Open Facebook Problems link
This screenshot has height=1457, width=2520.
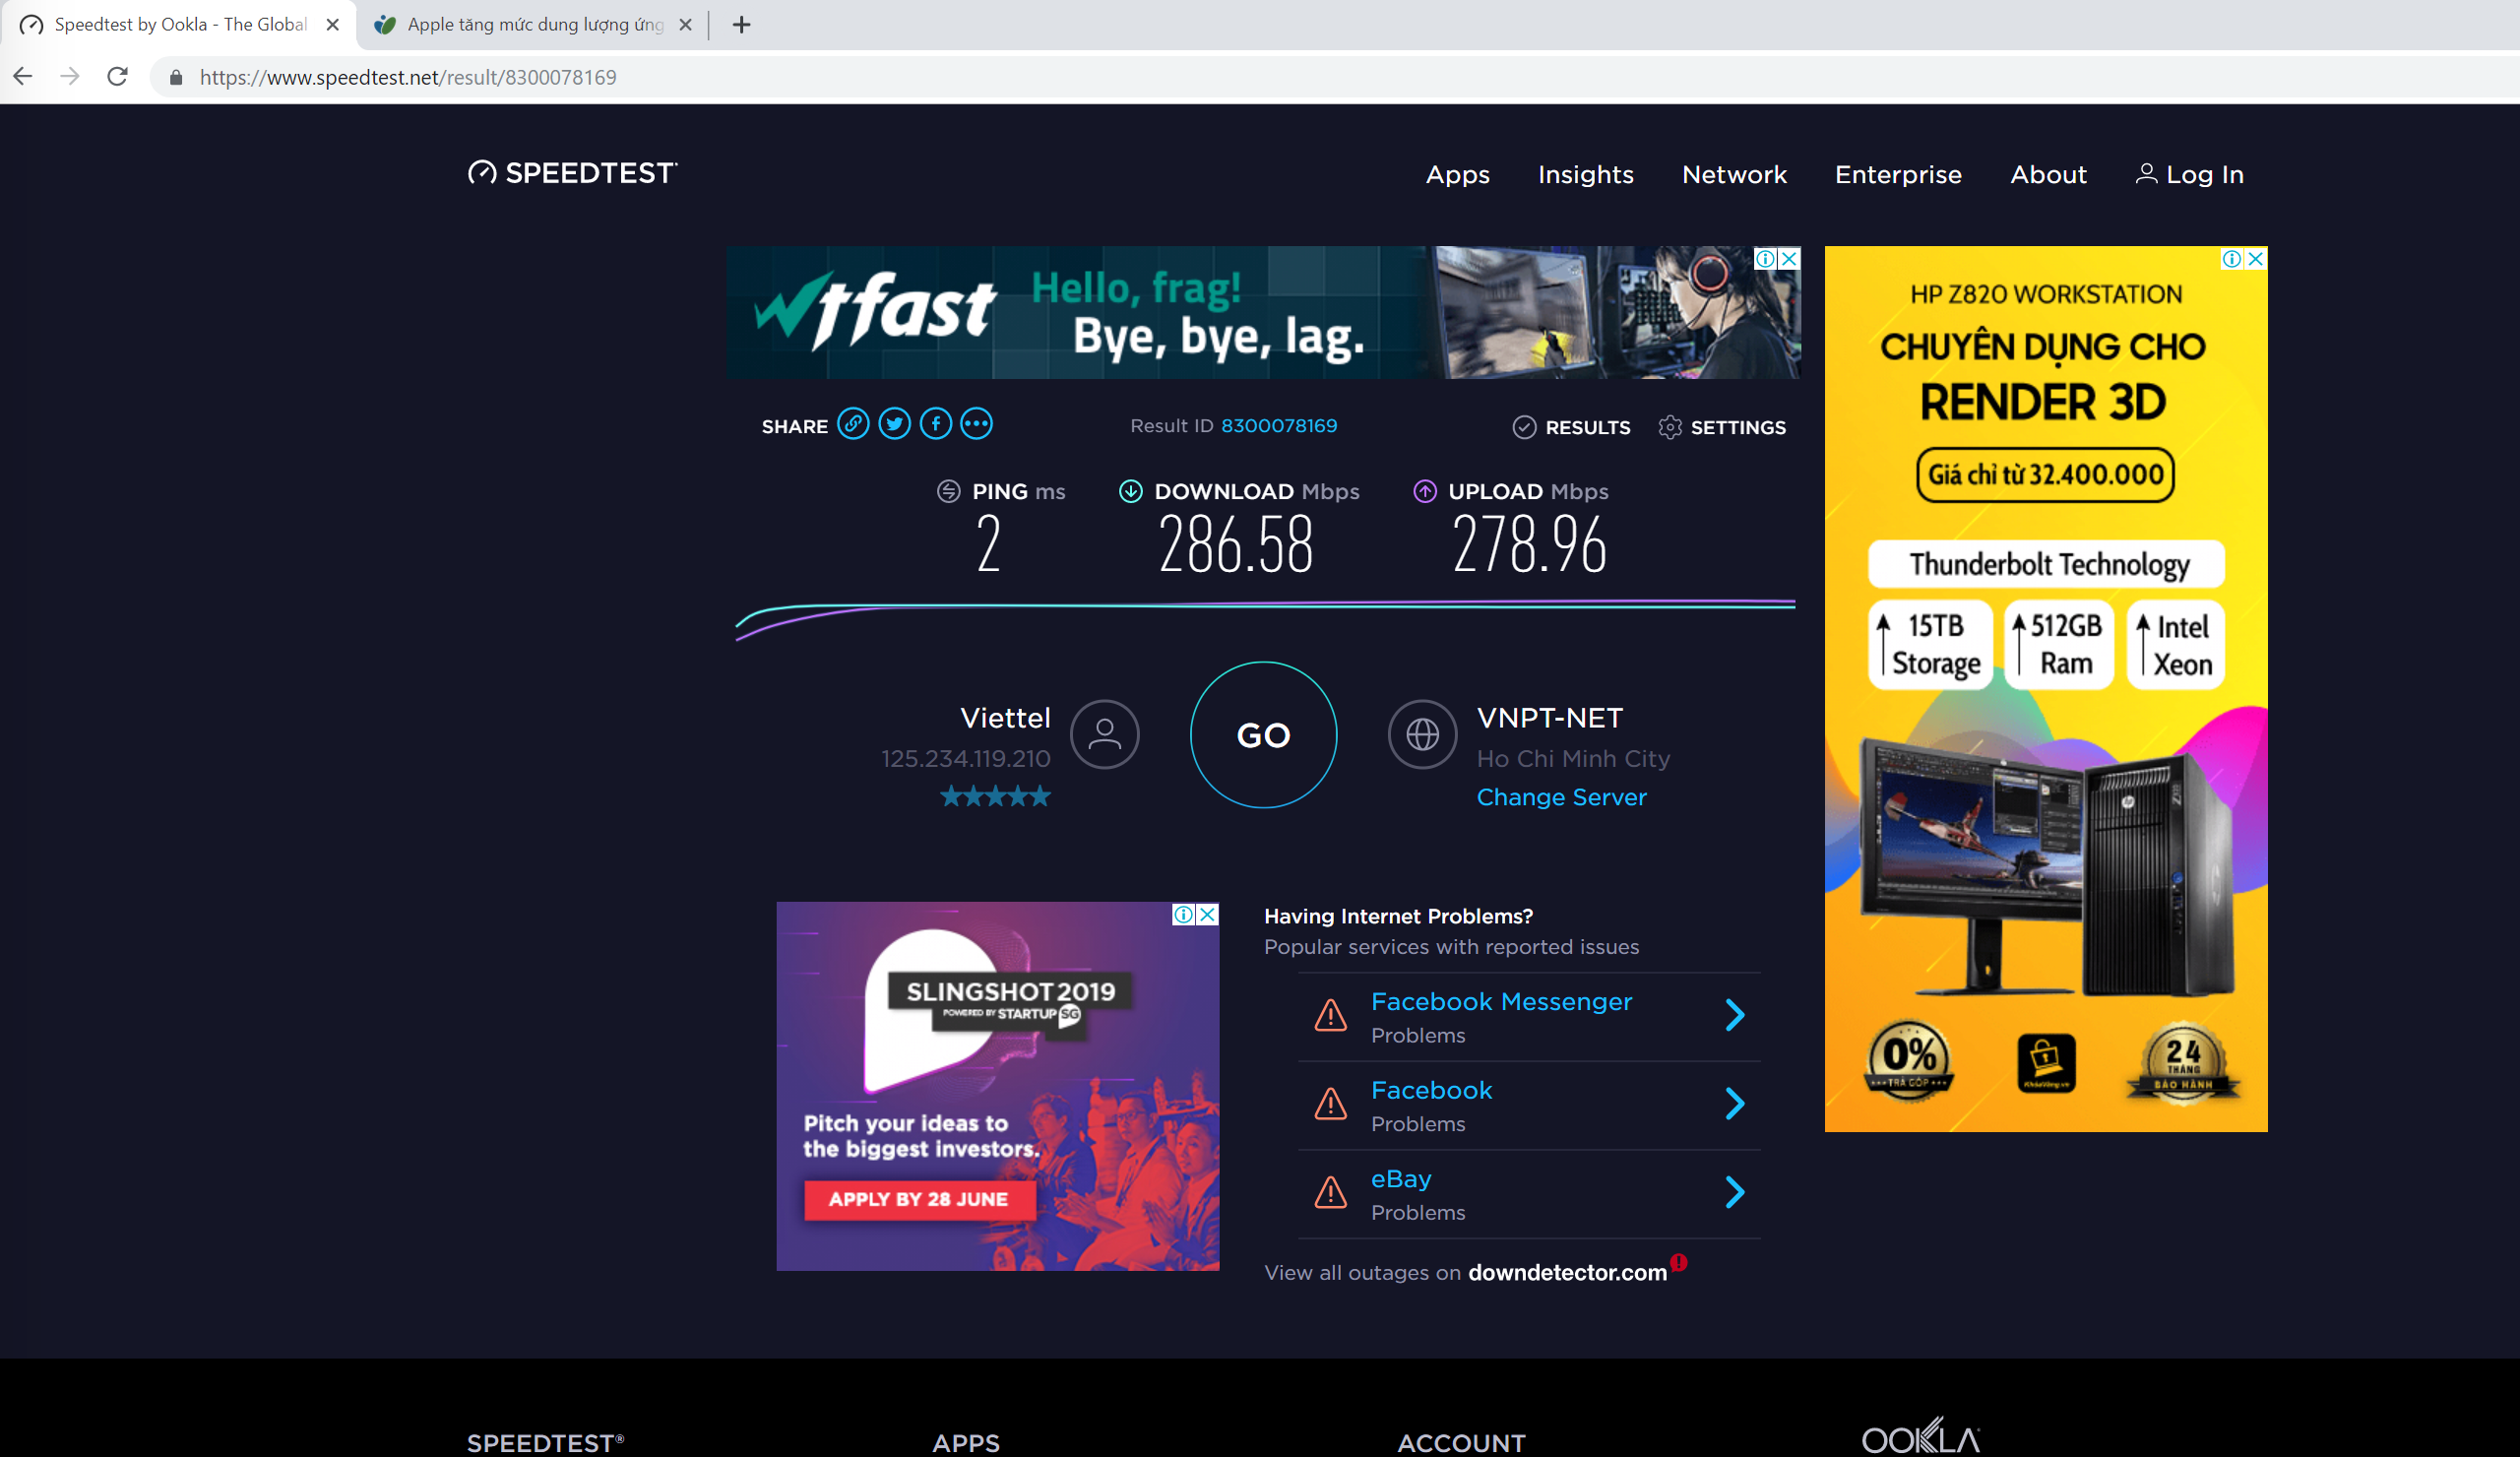pyautogui.click(x=1431, y=1091)
